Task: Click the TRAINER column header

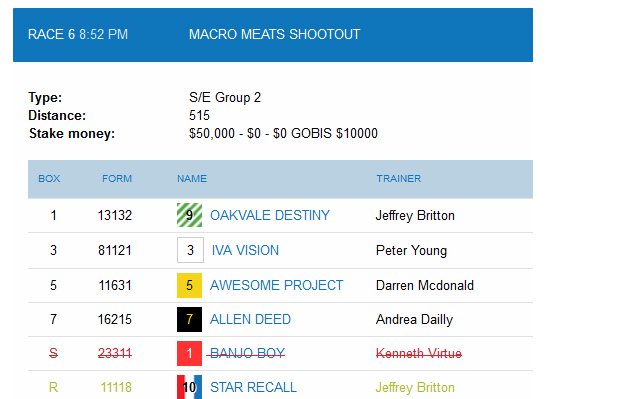Action: [x=398, y=179]
